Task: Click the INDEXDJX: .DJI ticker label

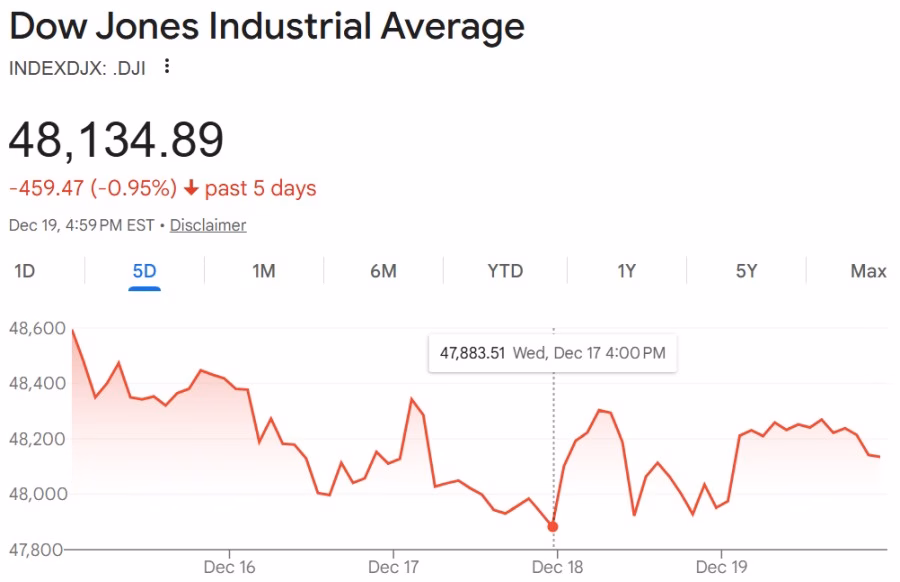Action: [77, 68]
